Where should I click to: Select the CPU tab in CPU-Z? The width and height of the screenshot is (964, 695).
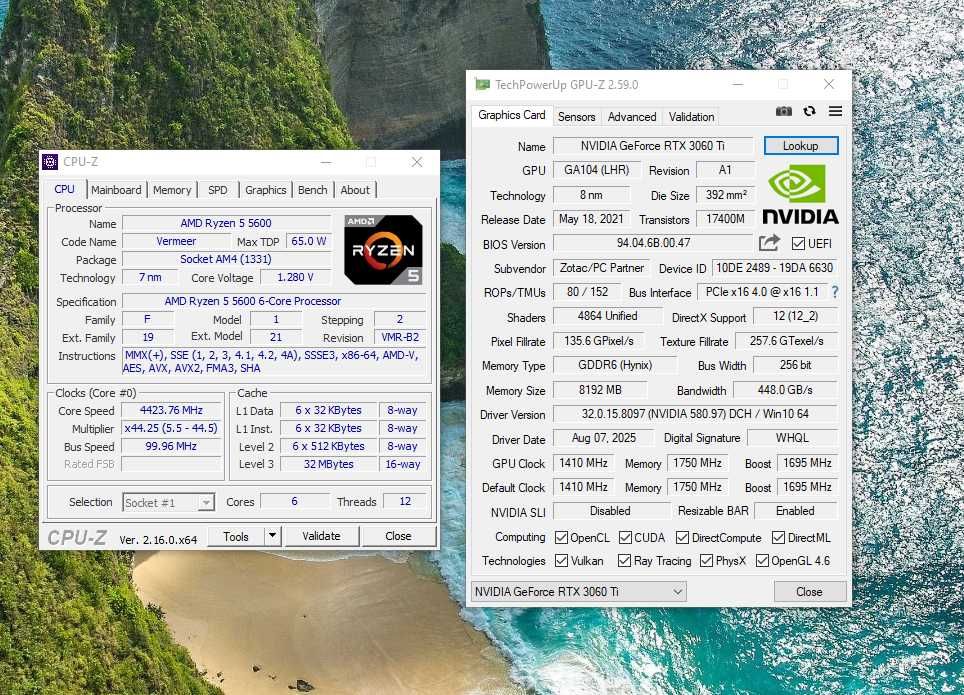(x=65, y=189)
